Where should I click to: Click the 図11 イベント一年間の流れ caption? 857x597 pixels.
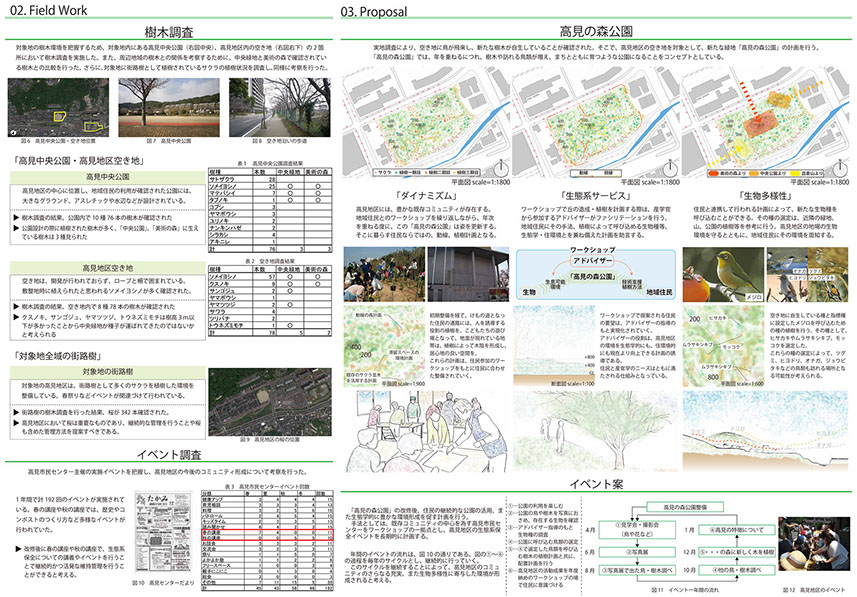click(x=685, y=590)
